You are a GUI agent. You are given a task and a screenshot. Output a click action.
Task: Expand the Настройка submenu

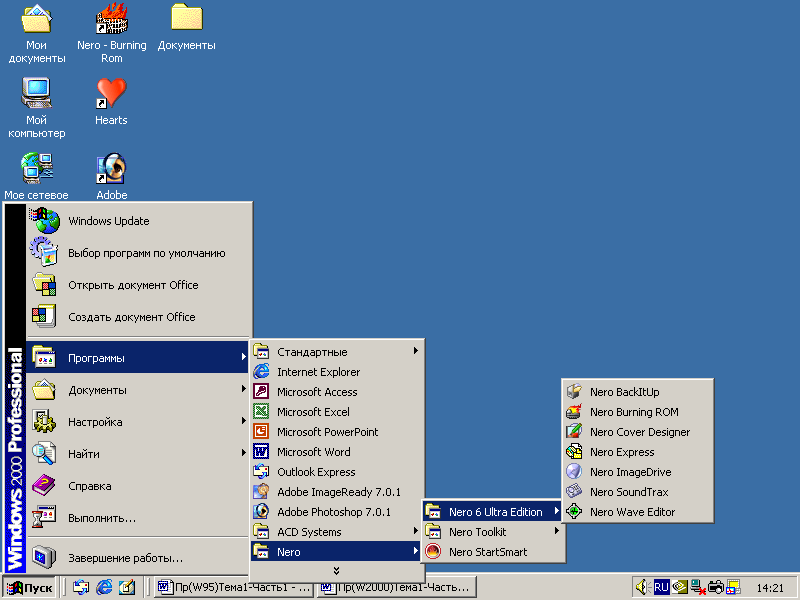click(x=138, y=422)
